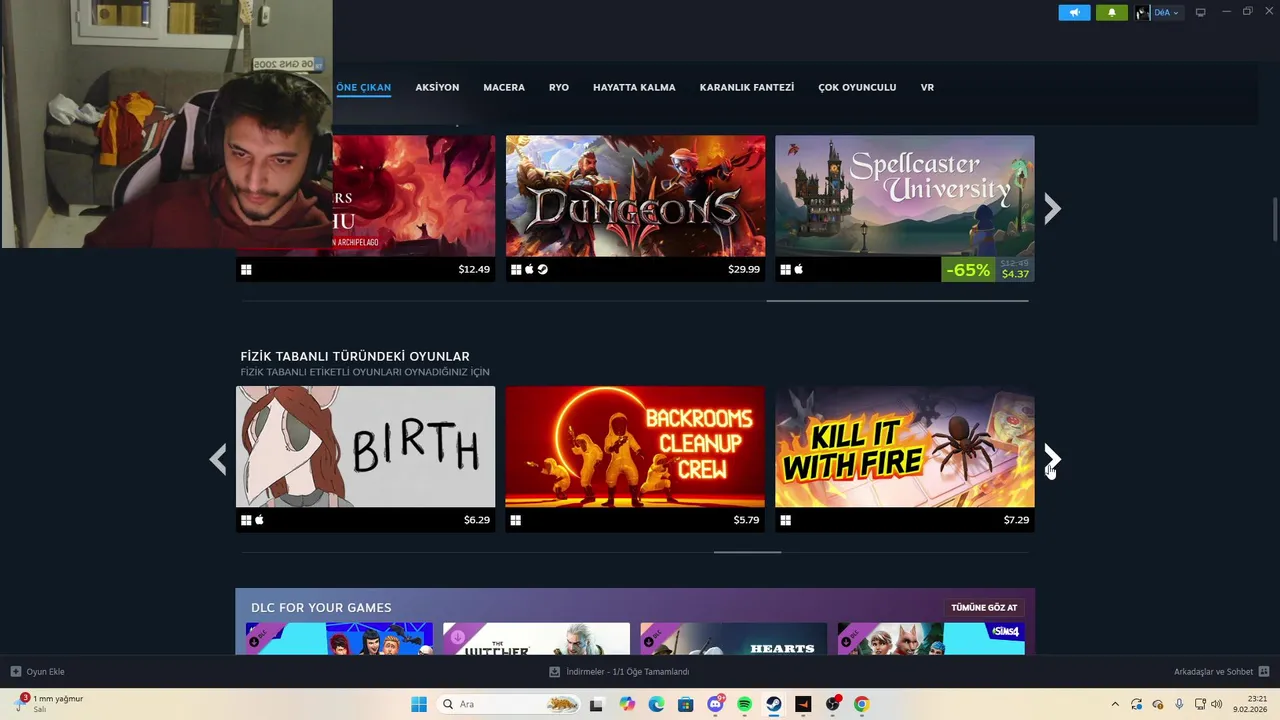The image size is (1280, 720).
Task: Click FİZİK TABANLI TÜRÜNDEKİ OYUNLAR heading
Action: click(355, 356)
